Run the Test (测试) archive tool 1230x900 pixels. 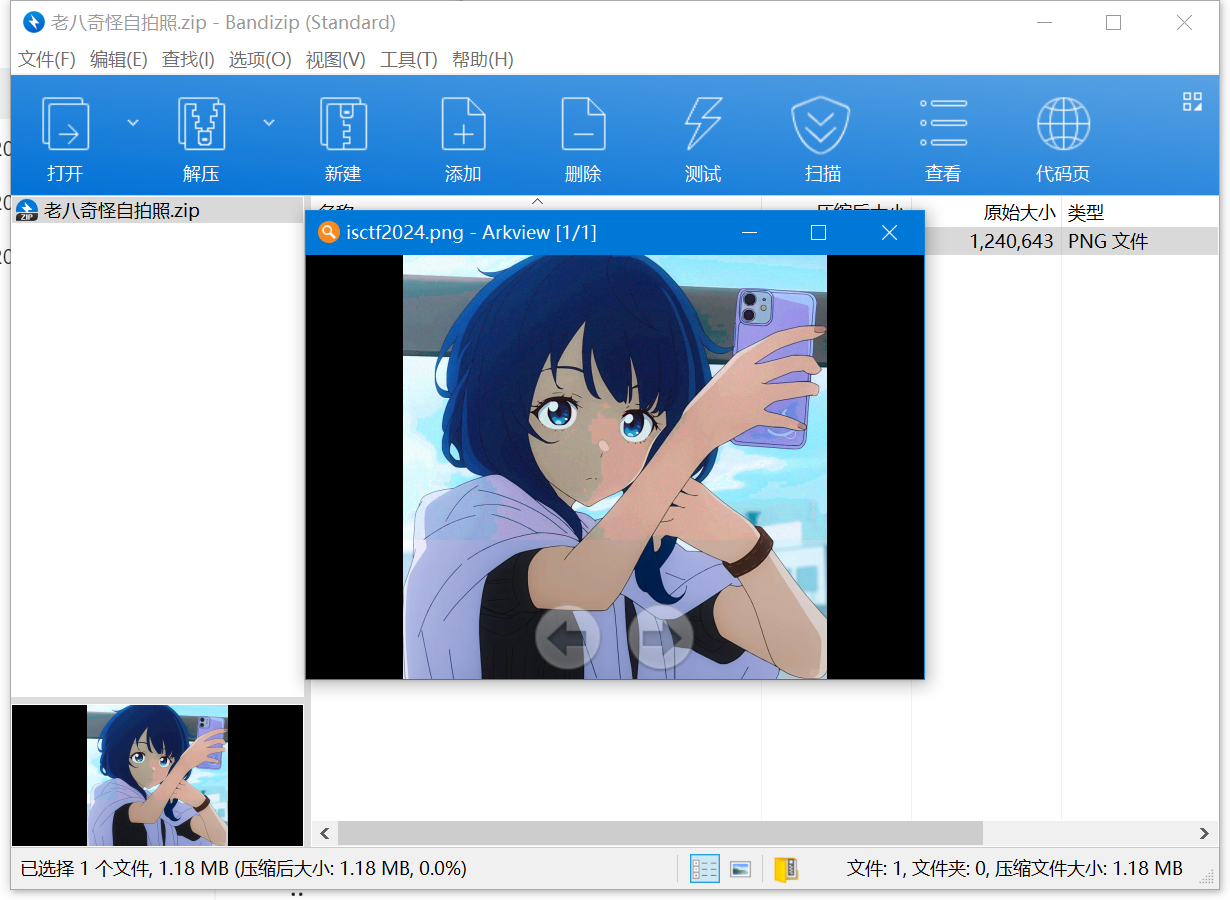pos(703,124)
